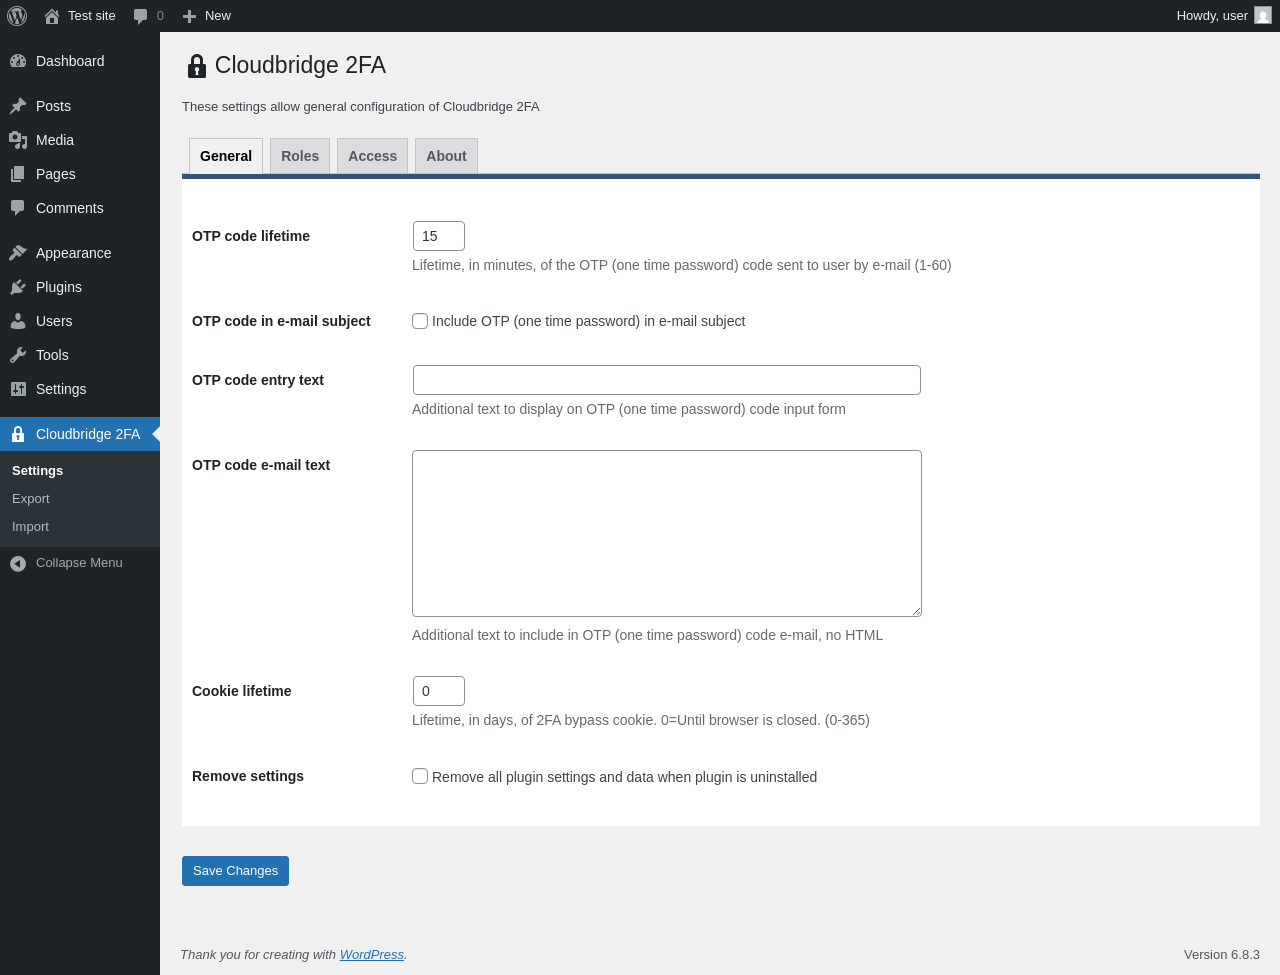The image size is (1280, 975).
Task: Open the Export submenu item
Action: (31, 499)
